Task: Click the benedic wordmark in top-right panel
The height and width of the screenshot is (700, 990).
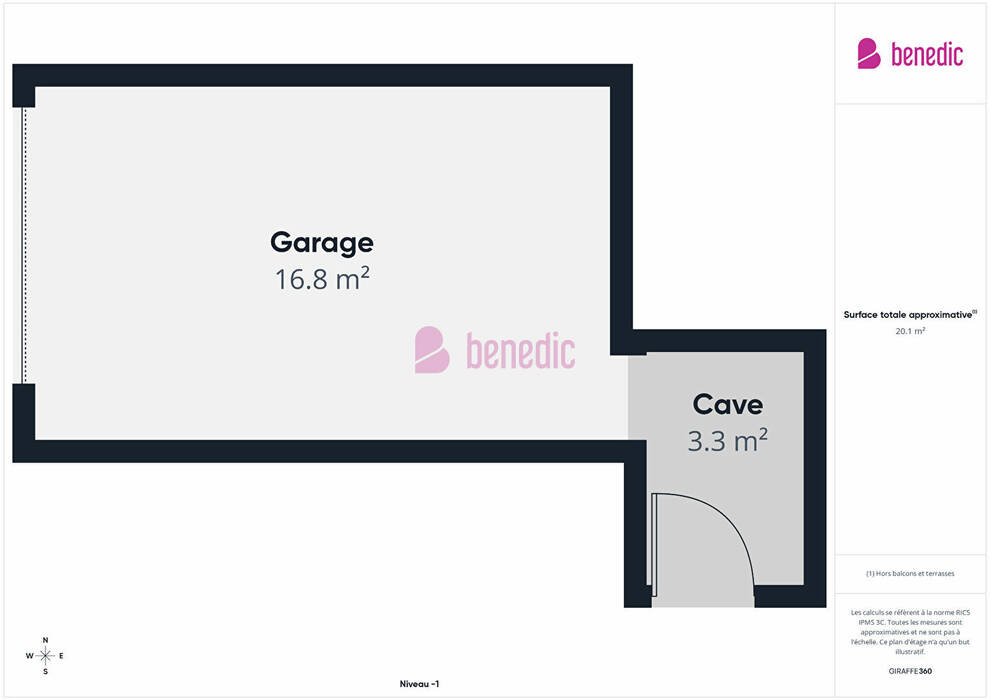Action: pos(927,54)
